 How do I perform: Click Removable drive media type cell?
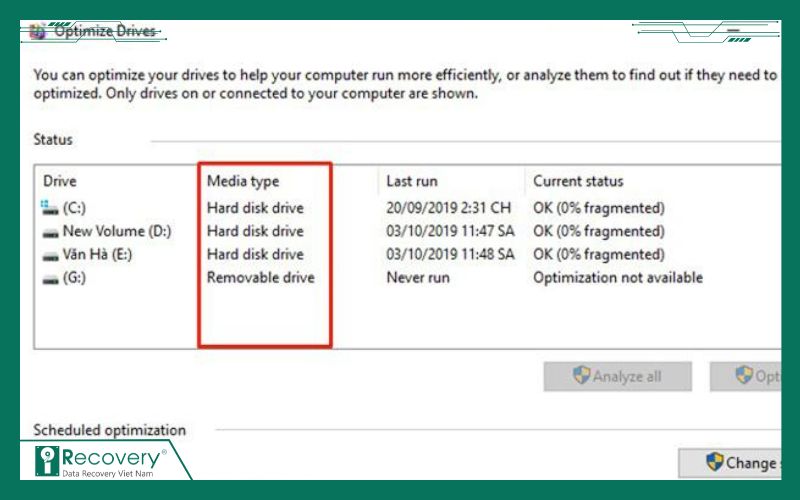coord(260,278)
